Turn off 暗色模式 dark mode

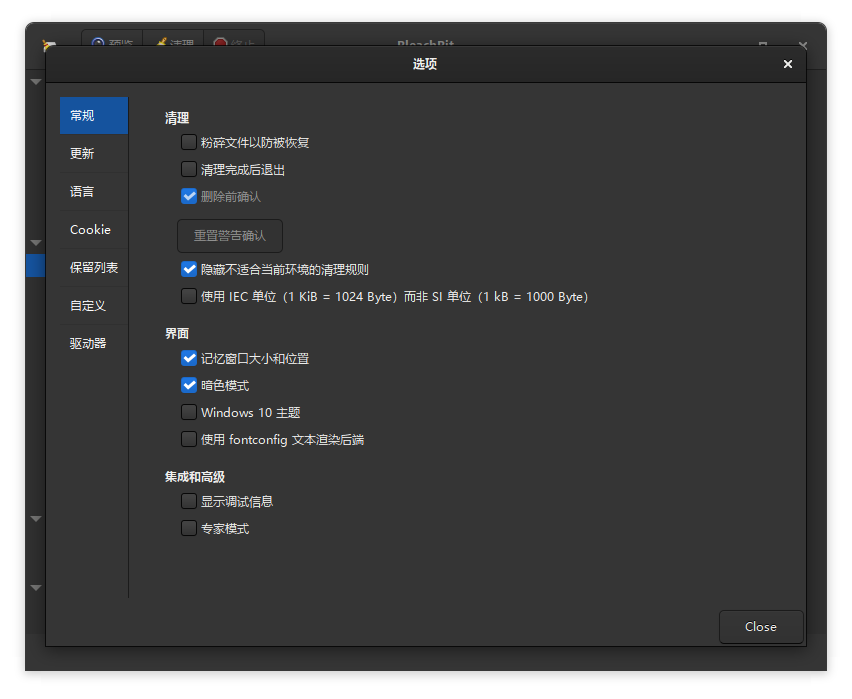coord(189,385)
